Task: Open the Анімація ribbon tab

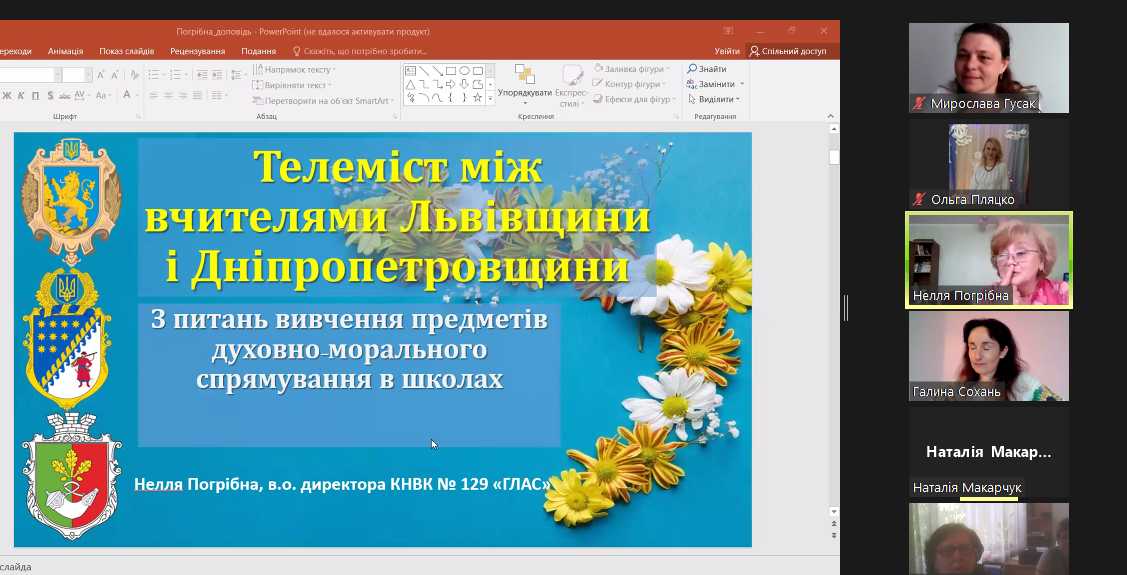Action: pyautogui.click(x=65, y=51)
